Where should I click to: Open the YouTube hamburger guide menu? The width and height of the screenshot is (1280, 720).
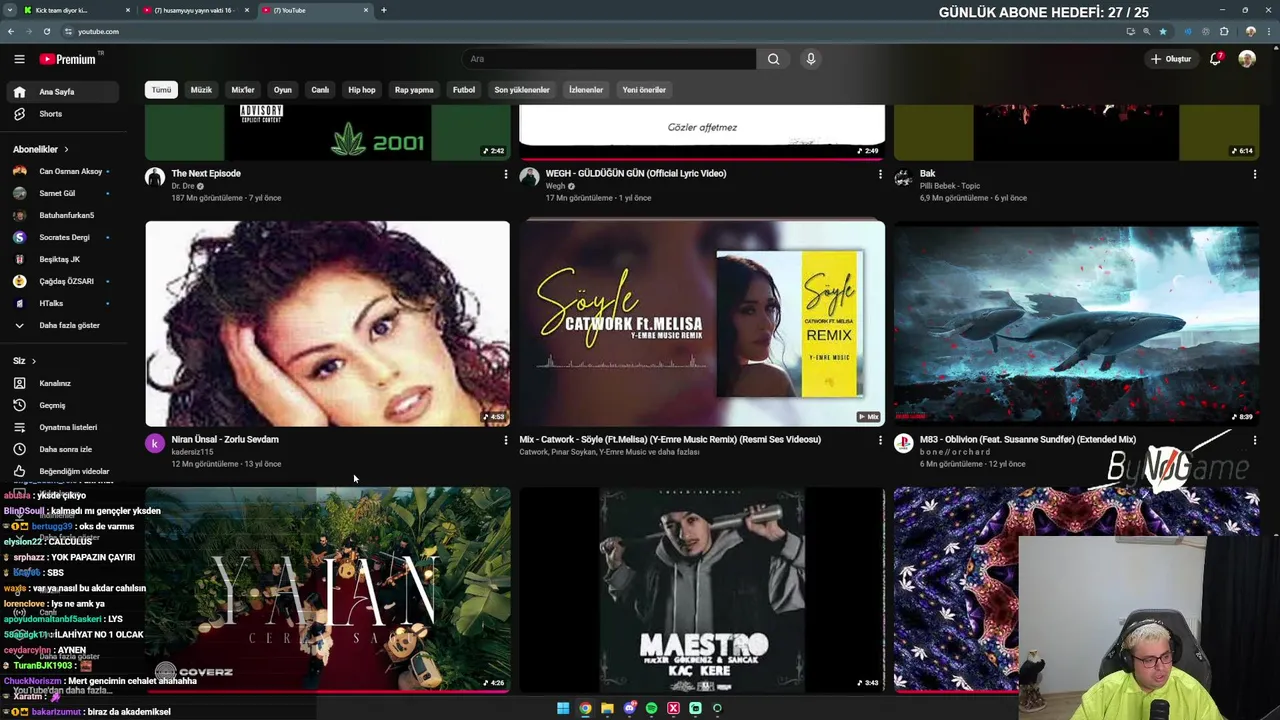pos(19,59)
